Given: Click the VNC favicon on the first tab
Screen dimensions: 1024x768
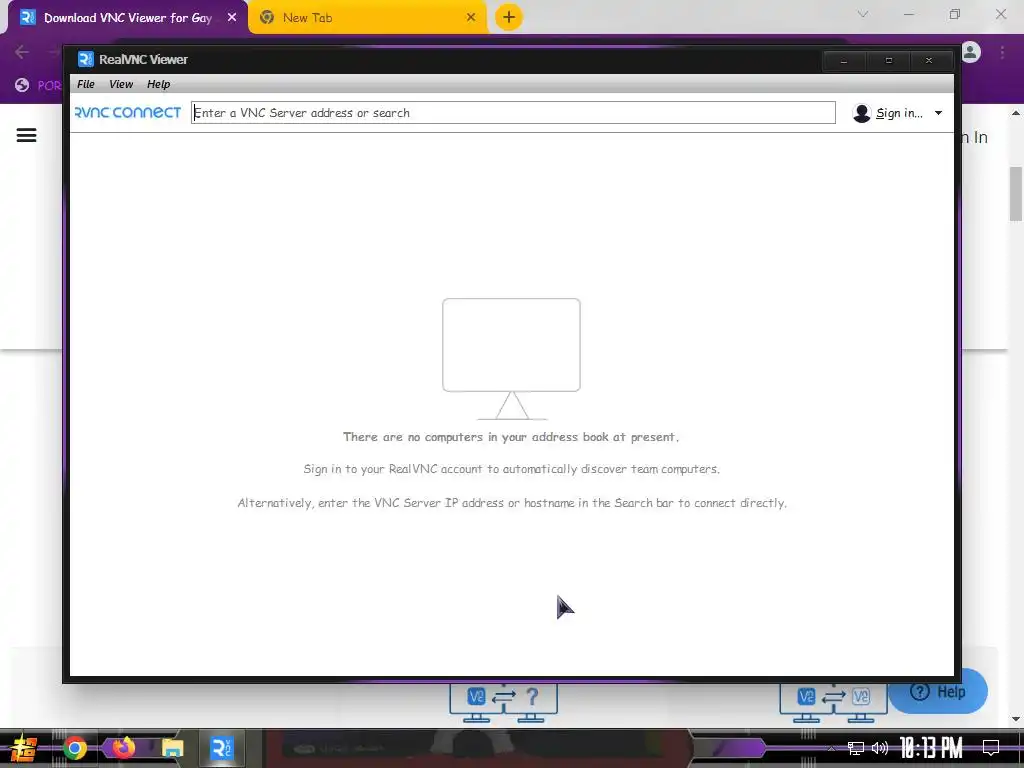Looking at the screenshot, I should click(x=27, y=18).
